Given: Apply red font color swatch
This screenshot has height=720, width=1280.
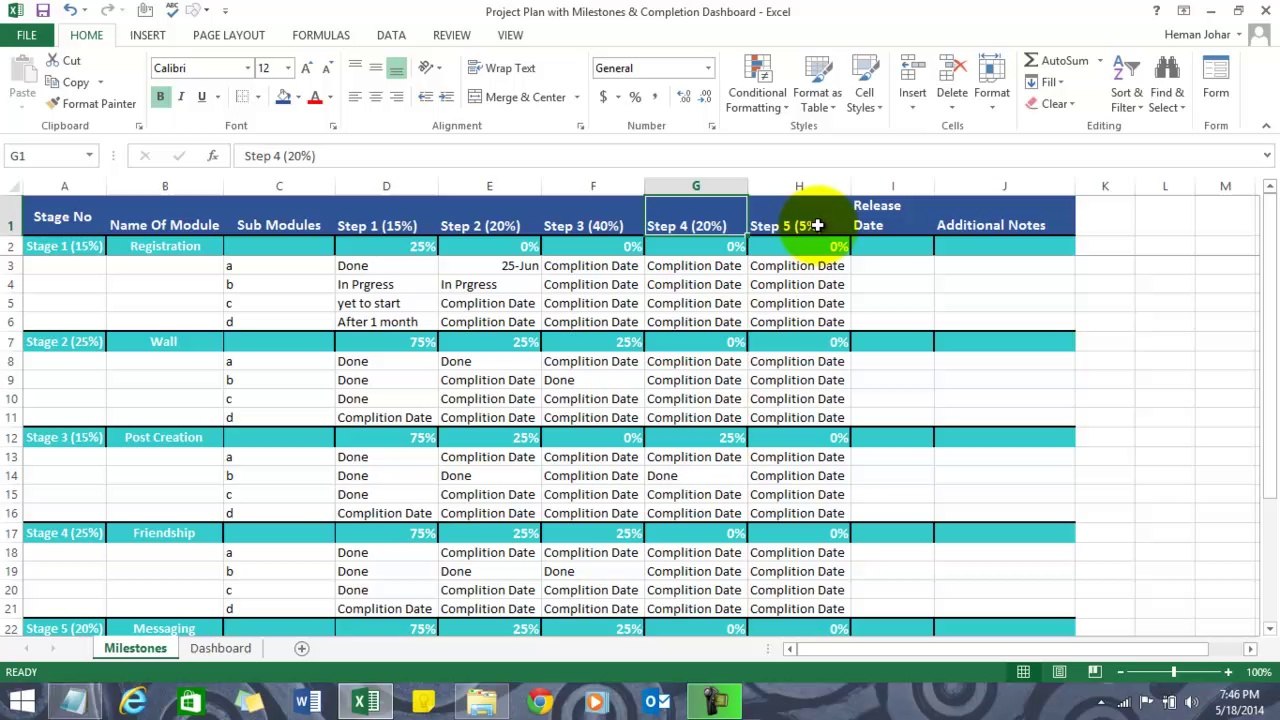Looking at the screenshot, I should point(314,97).
